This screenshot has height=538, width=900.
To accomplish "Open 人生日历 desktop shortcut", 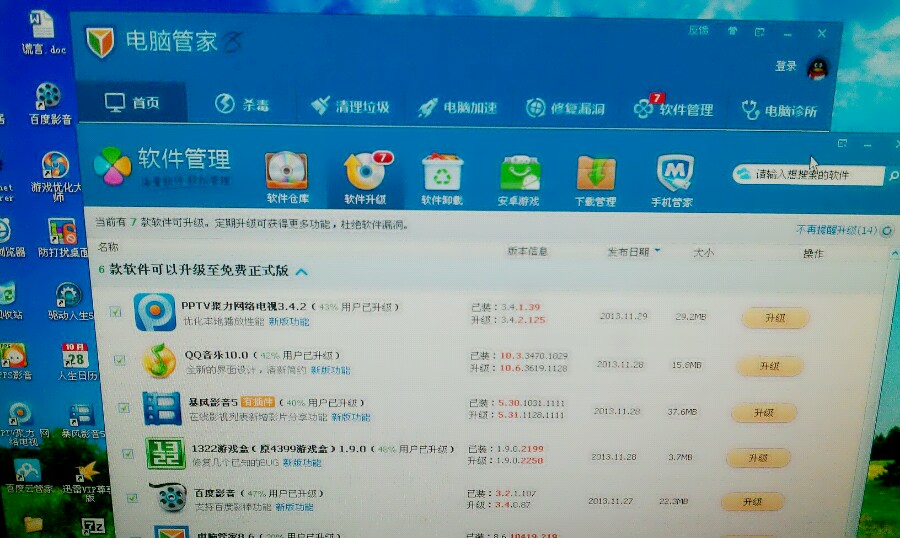I will (76, 362).
